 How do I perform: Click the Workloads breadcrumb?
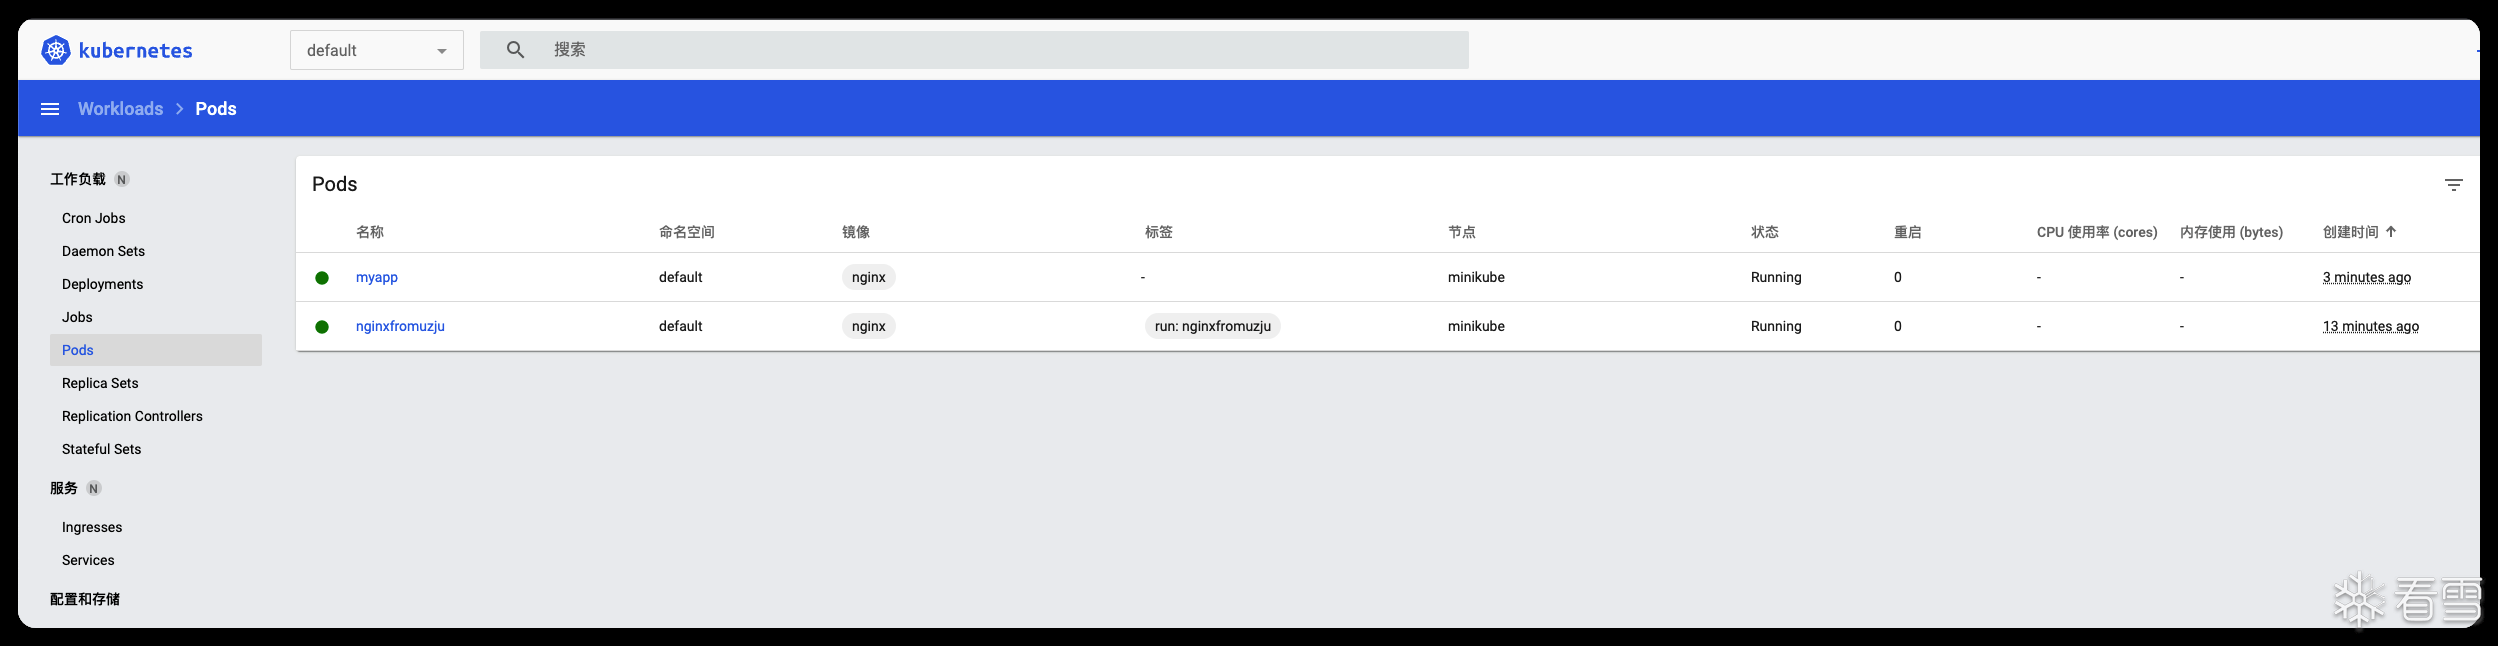(120, 109)
